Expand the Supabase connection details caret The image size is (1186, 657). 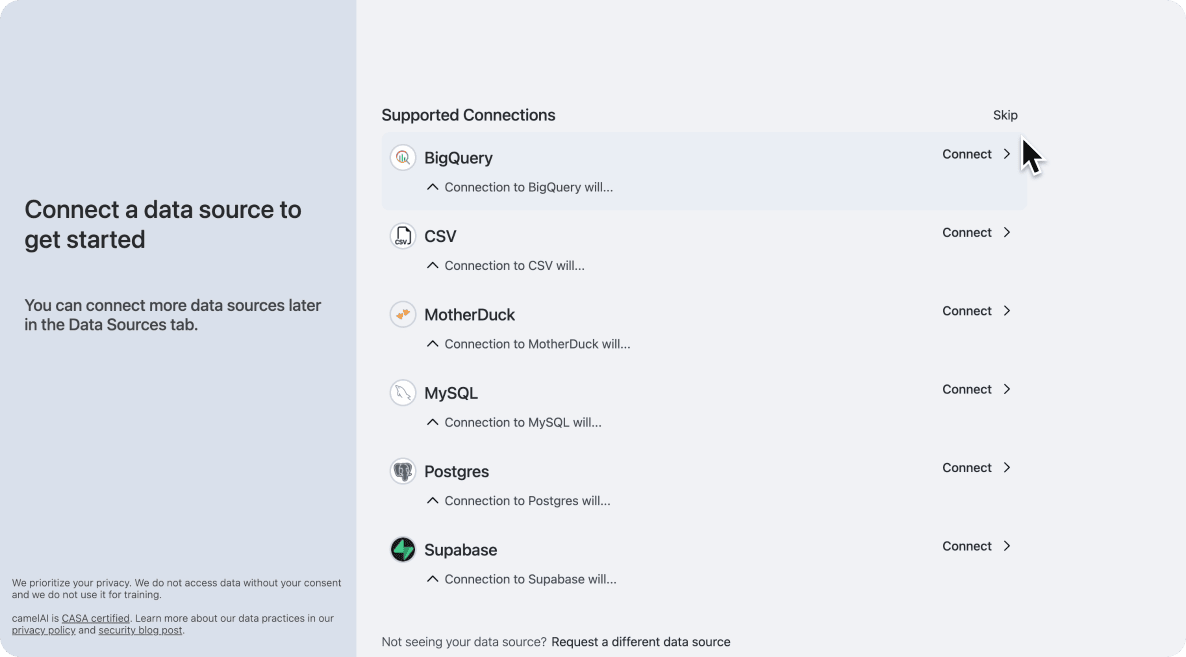[x=432, y=579]
